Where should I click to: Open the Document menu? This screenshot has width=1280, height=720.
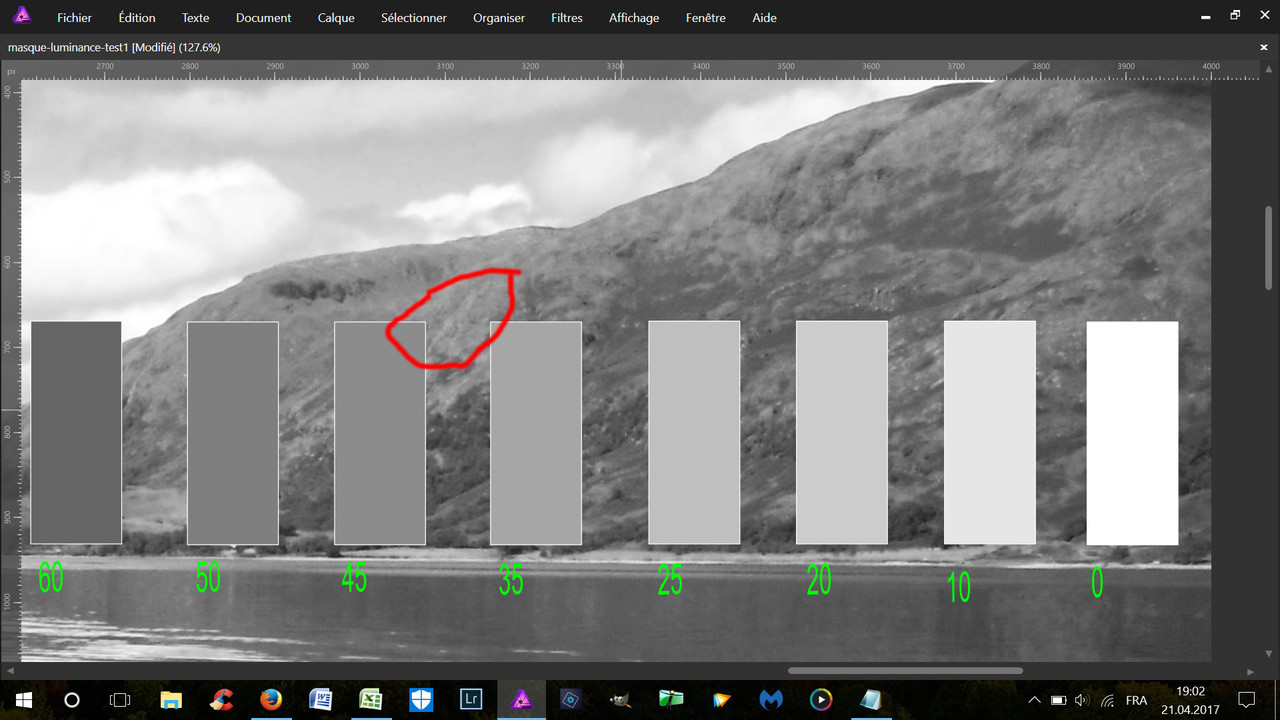264,18
